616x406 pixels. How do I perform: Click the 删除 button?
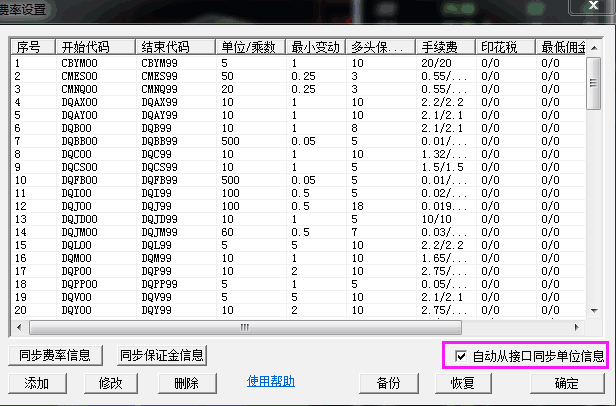(x=187, y=383)
